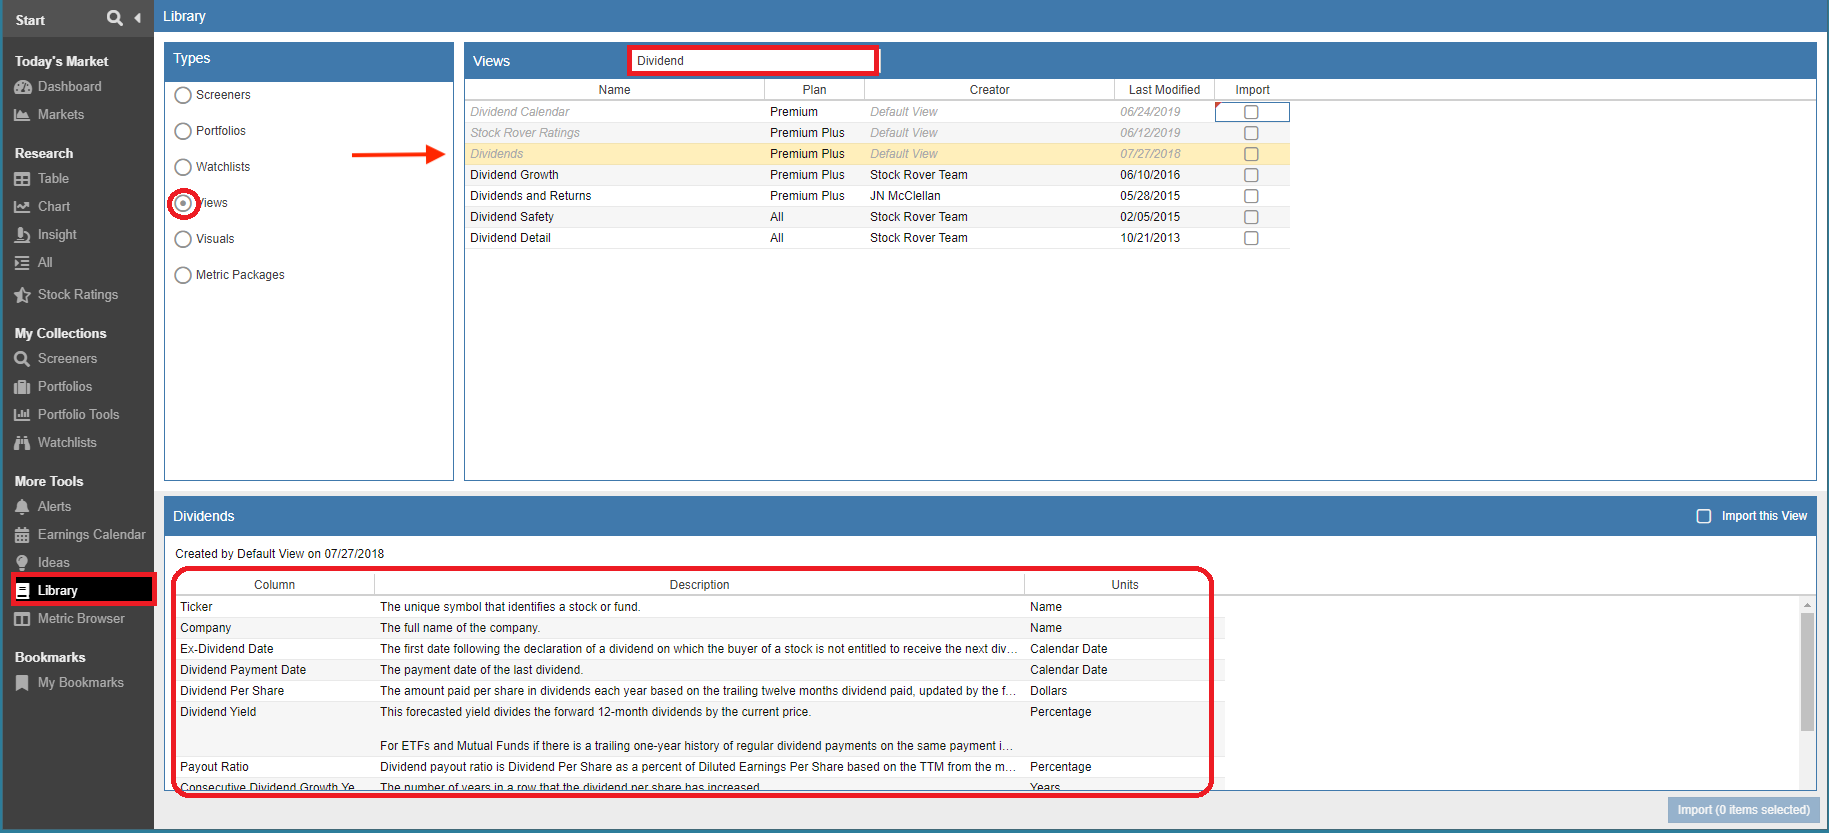
Task: Open Metric Browser in the sidebar
Action: click(x=81, y=619)
